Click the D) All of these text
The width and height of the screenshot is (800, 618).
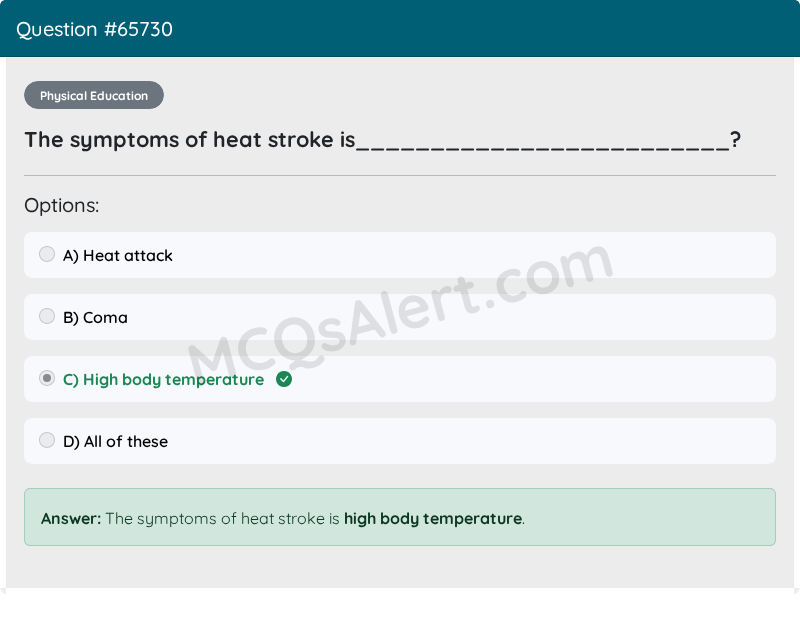pyautogui.click(x=115, y=441)
